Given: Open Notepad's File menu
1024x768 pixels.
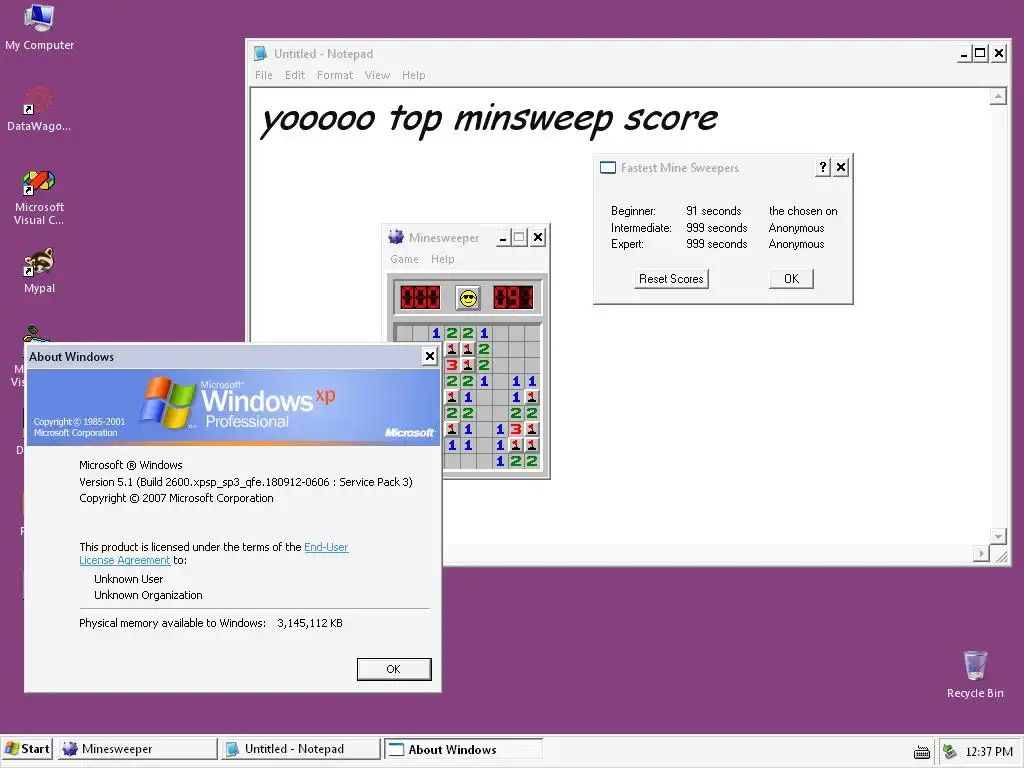Looking at the screenshot, I should 264,75.
